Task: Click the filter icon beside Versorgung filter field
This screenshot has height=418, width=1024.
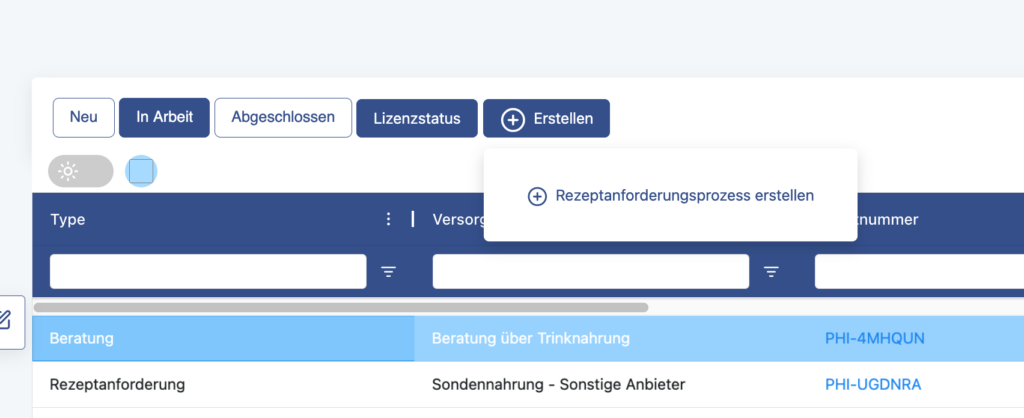Action: (x=772, y=272)
